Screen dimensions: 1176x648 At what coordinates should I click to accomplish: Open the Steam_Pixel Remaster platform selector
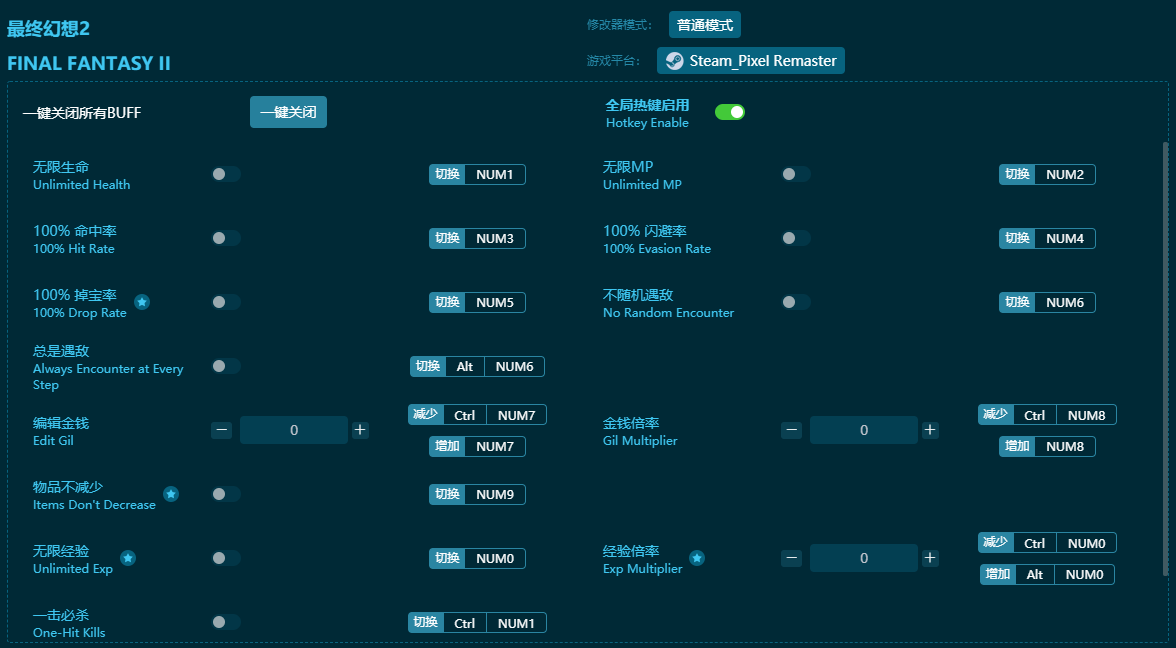751,61
